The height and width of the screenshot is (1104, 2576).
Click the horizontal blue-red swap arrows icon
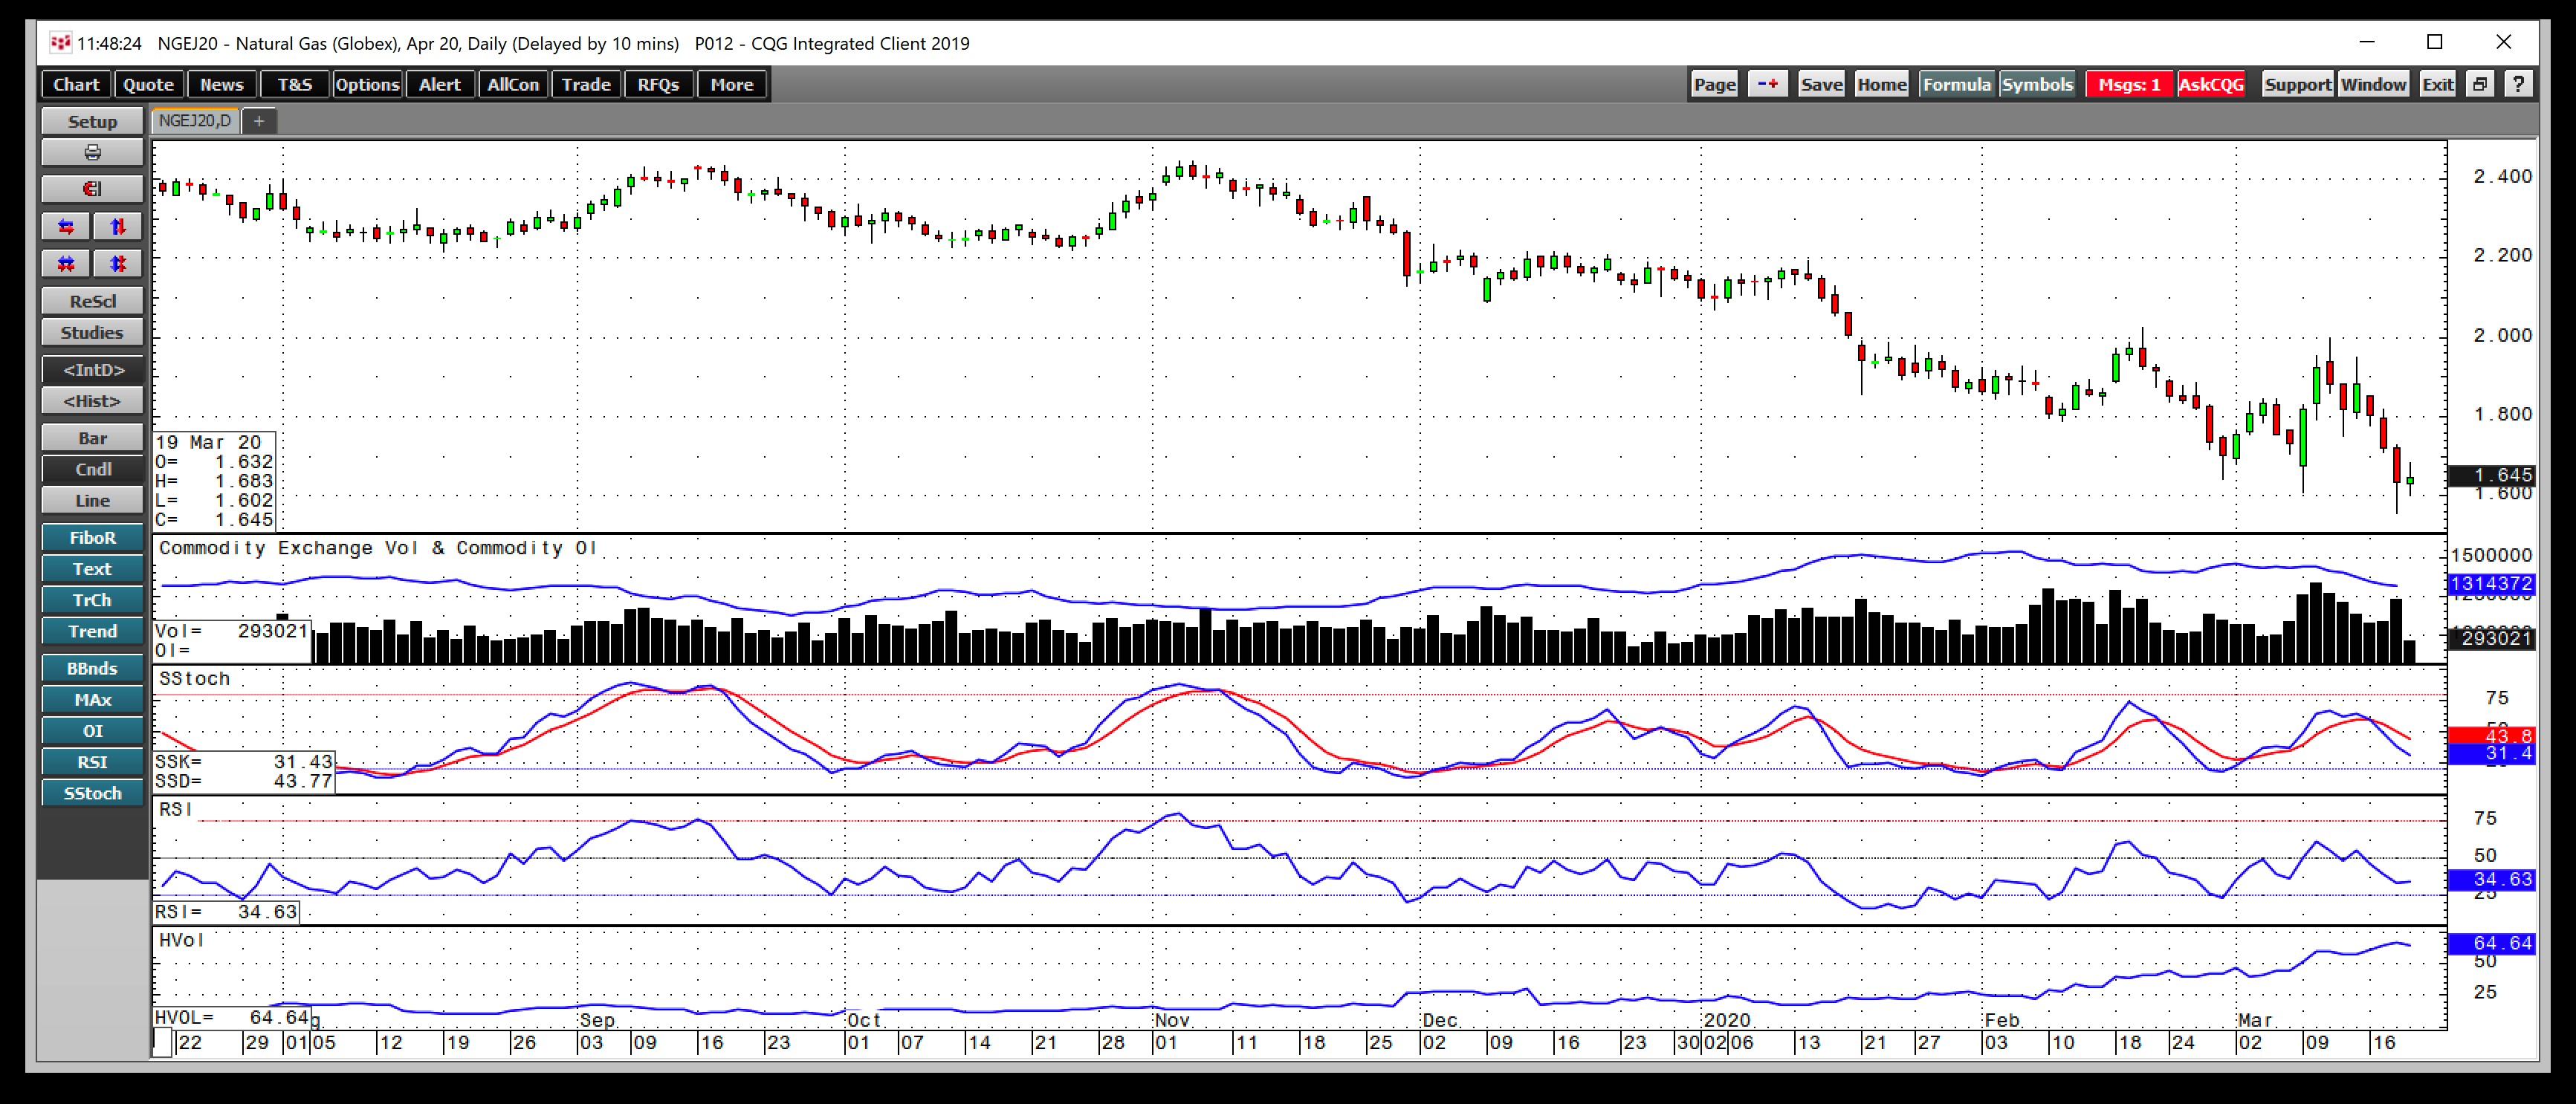[66, 227]
